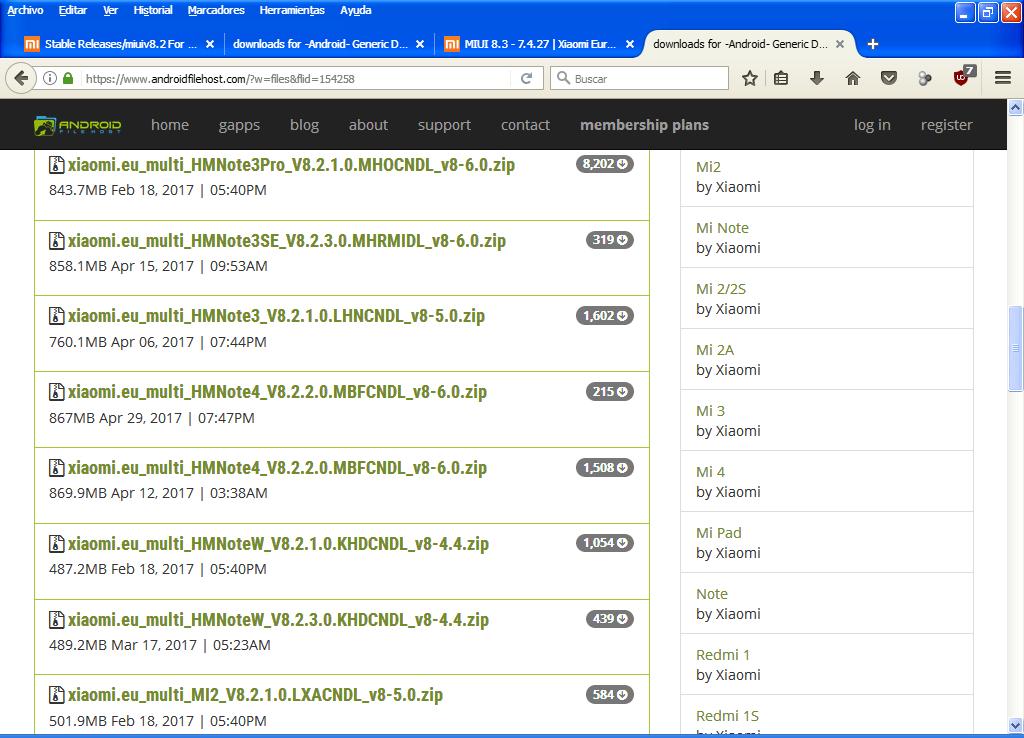This screenshot has width=1024, height=738.
Task: Open the Herramientas menu
Action: pyautogui.click(x=292, y=10)
